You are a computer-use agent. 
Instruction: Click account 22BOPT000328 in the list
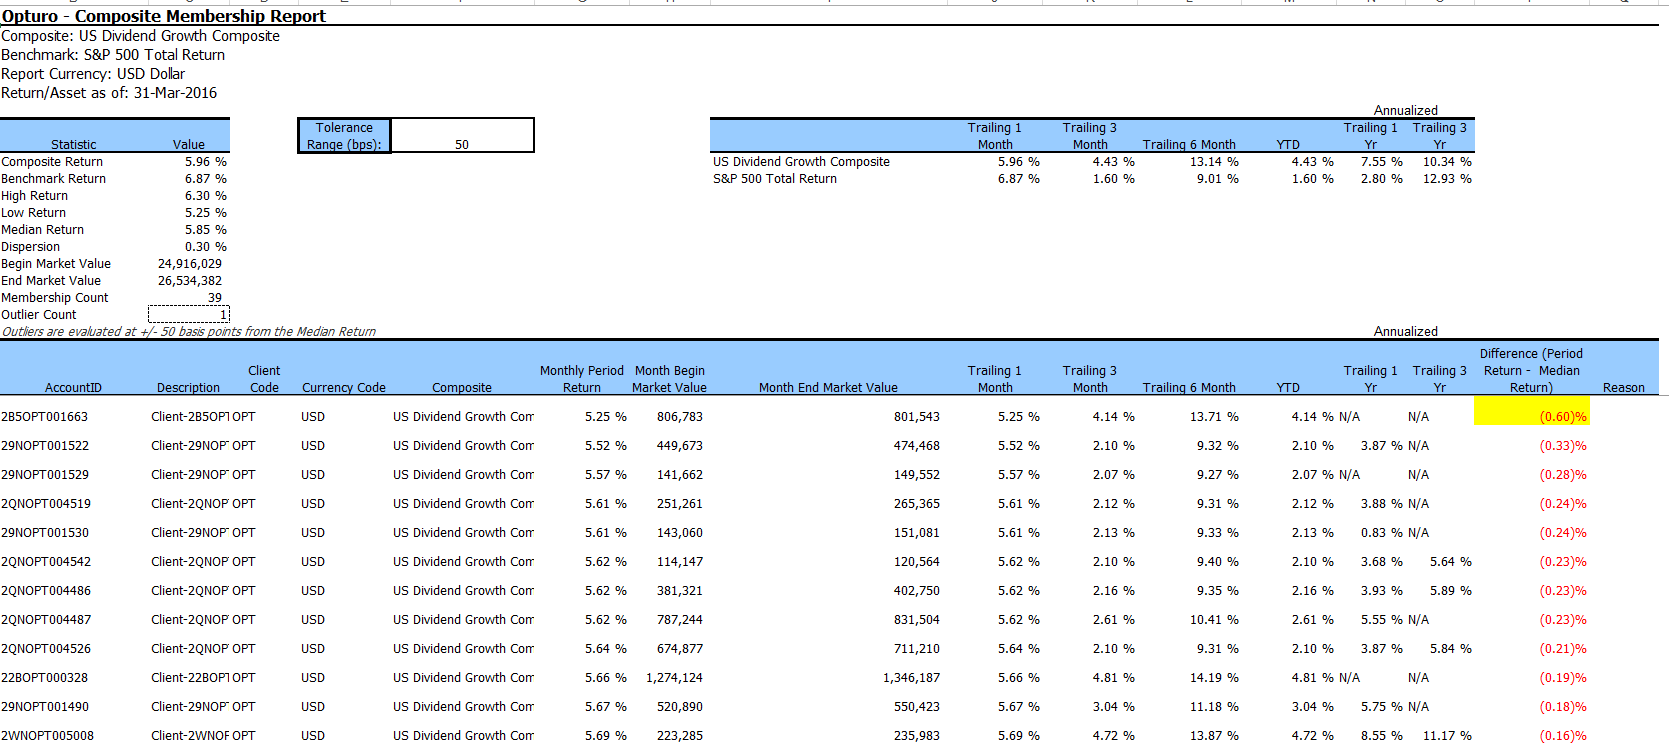(x=45, y=678)
